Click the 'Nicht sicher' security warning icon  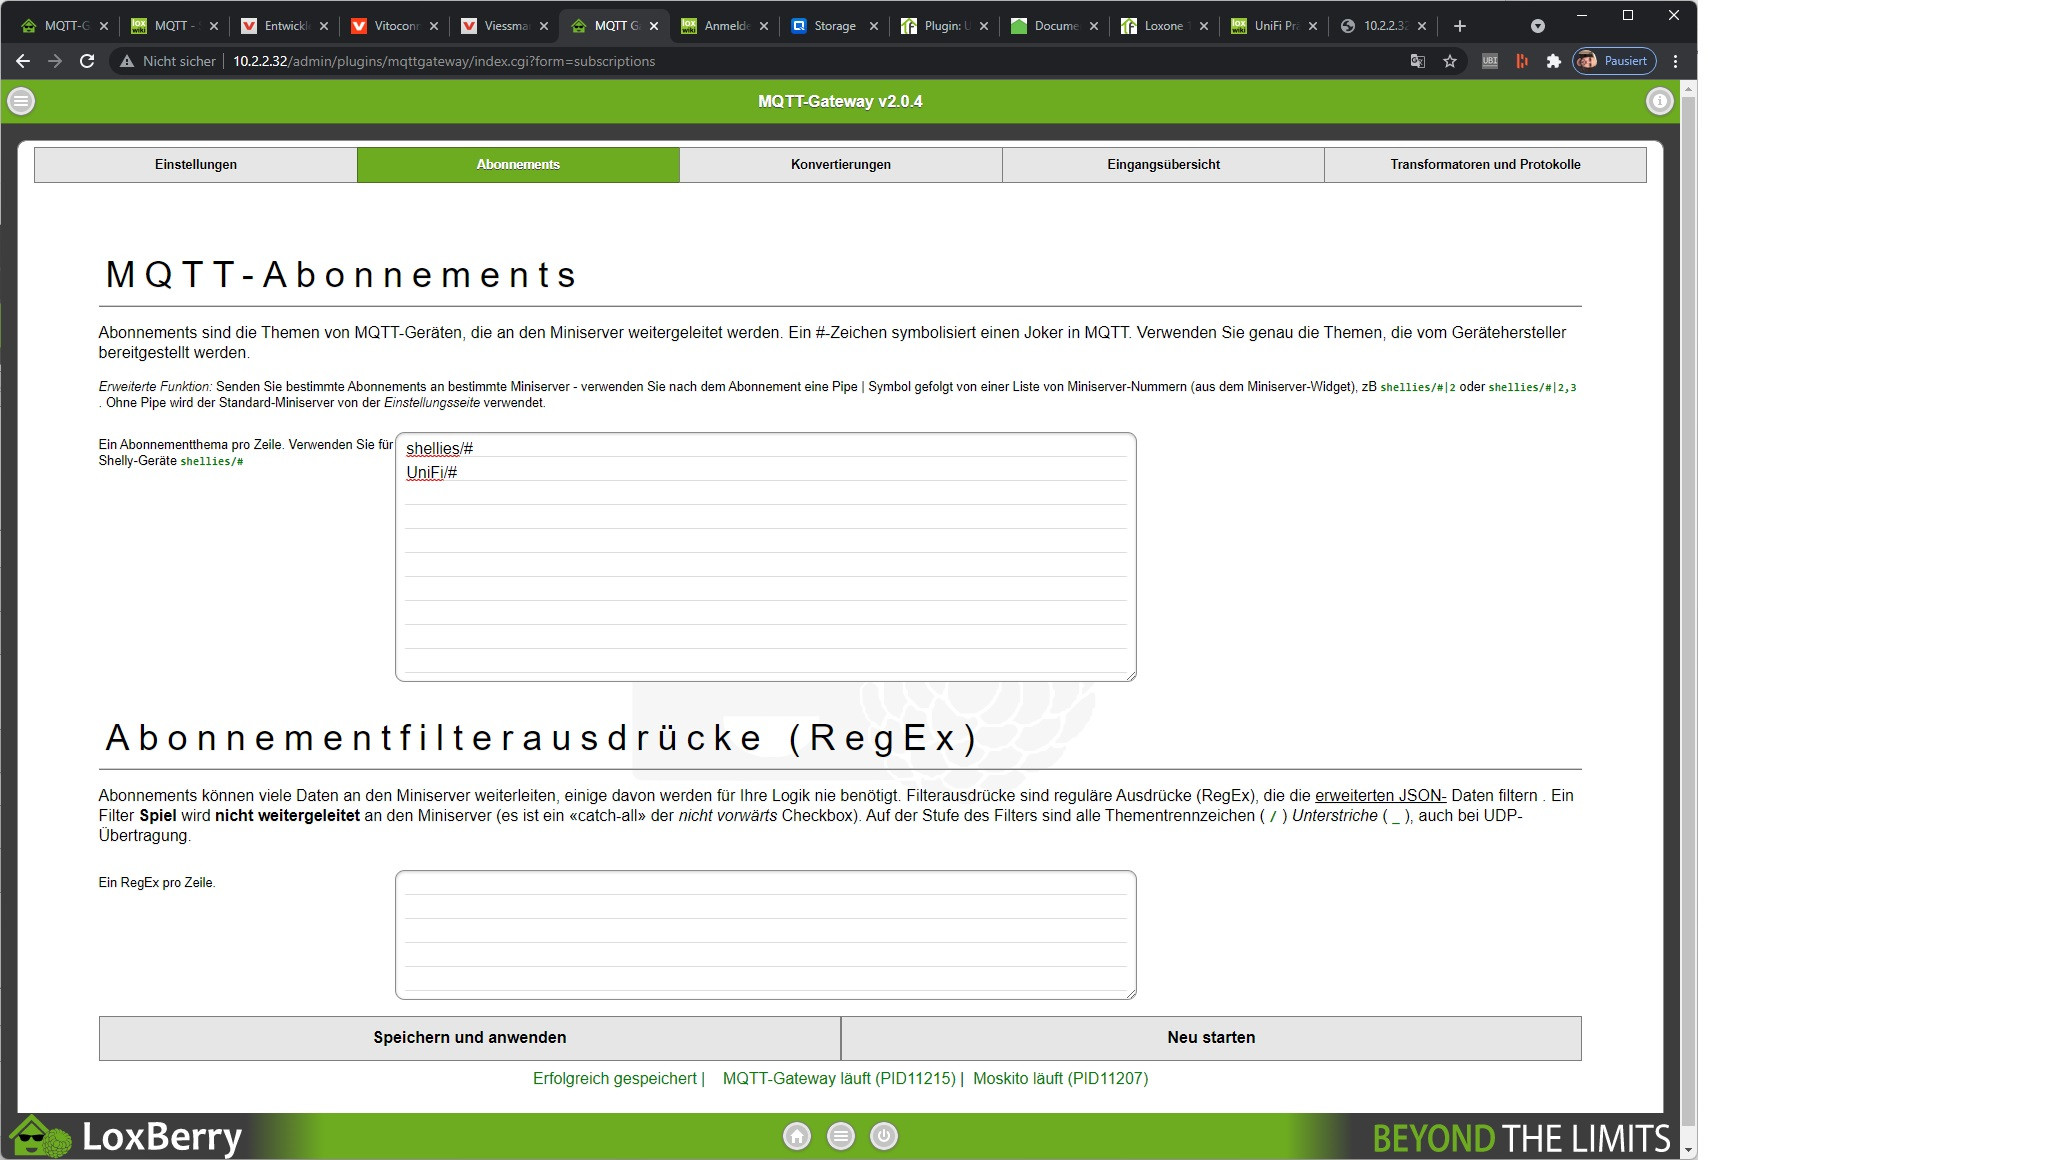click(x=127, y=61)
